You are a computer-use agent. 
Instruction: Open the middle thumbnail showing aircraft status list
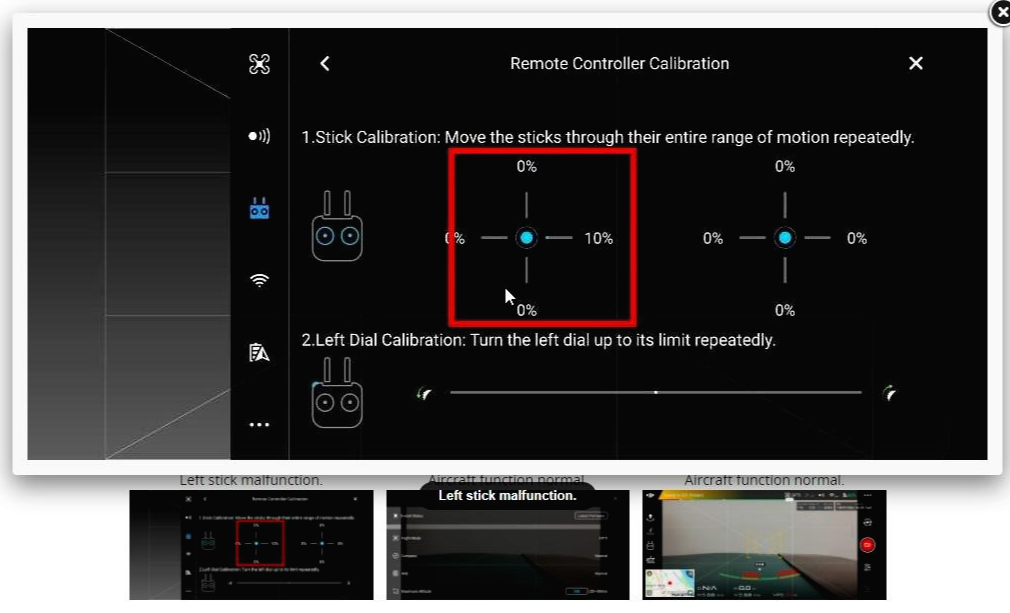(x=508, y=545)
